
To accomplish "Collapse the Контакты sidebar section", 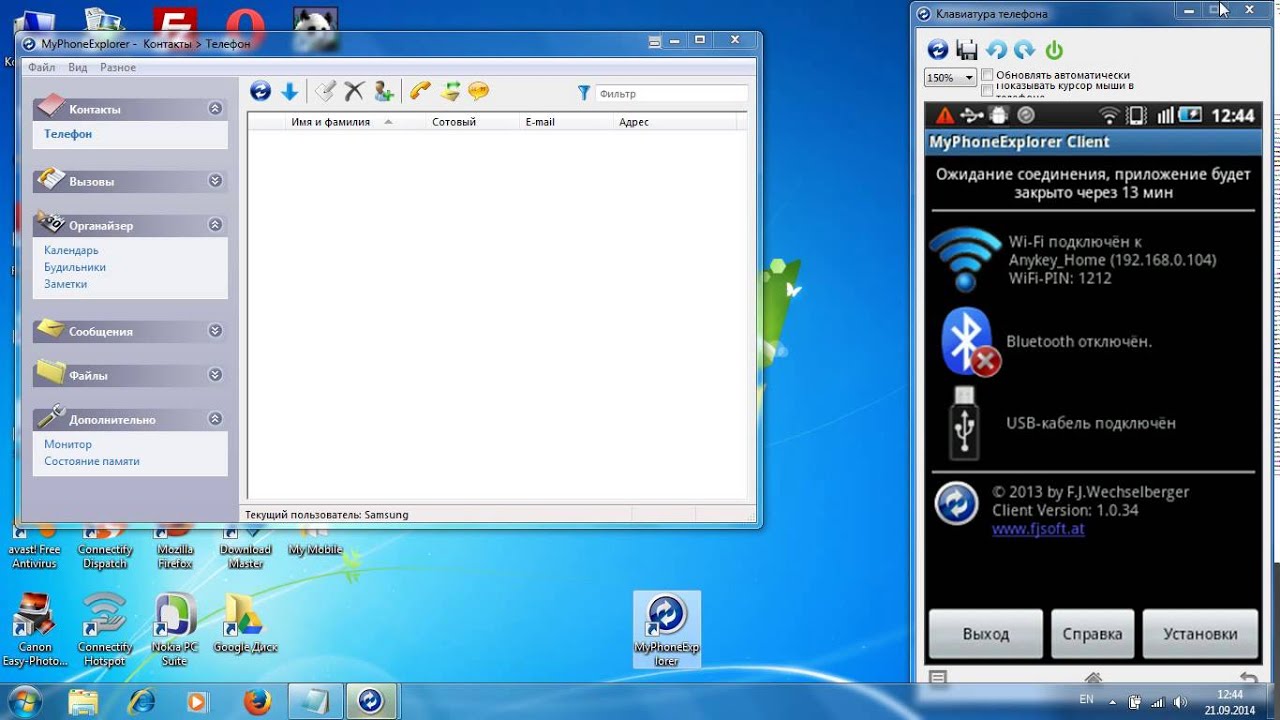I will pyautogui.click(x=215, y=108).
